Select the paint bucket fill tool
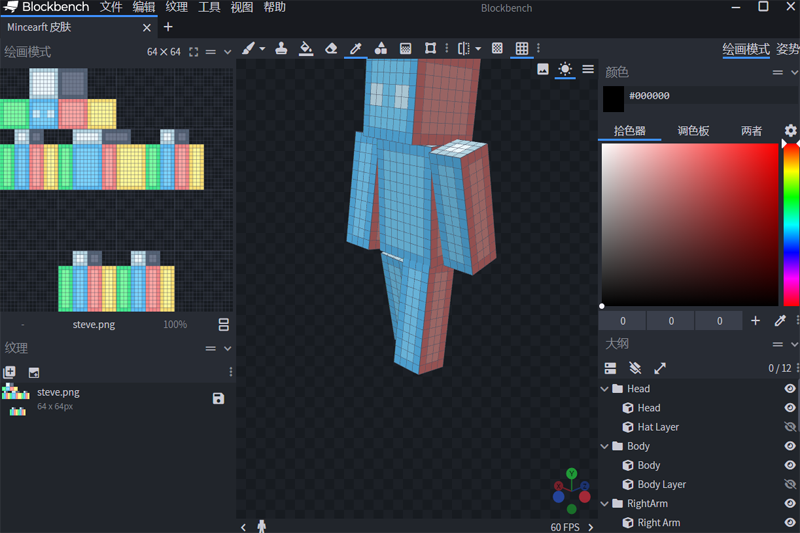This screenshot has width=800, height=533. (x=306, y=48)
